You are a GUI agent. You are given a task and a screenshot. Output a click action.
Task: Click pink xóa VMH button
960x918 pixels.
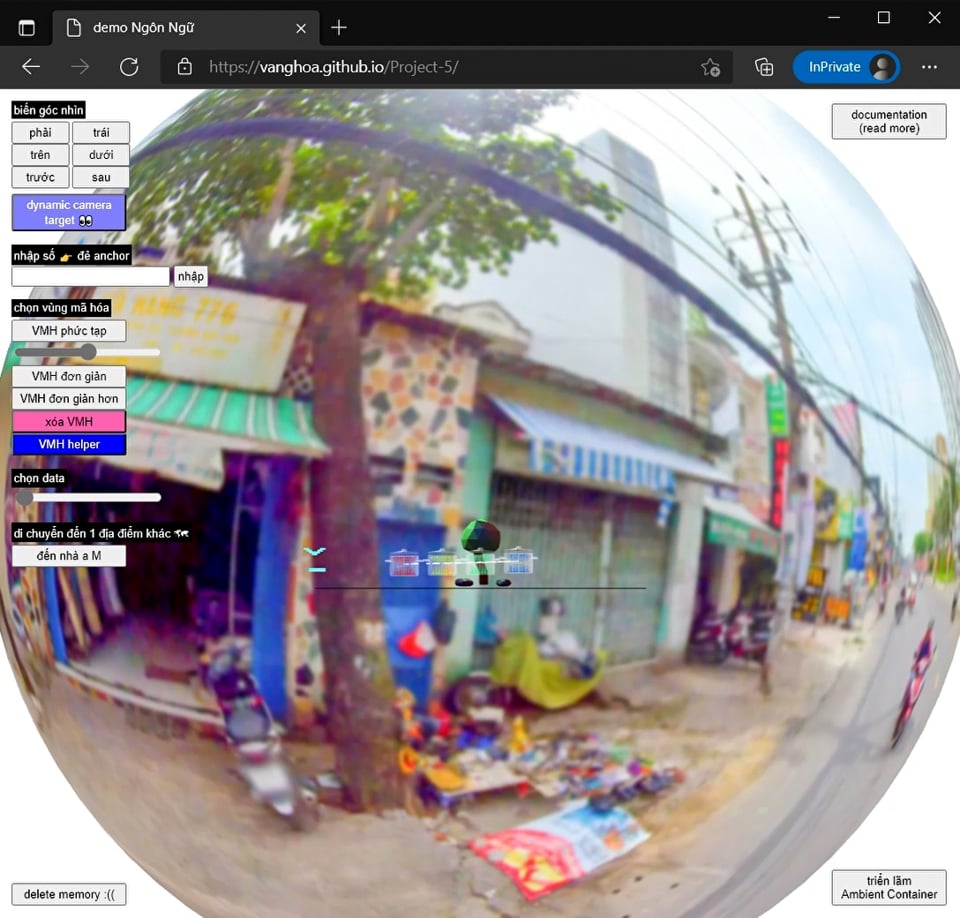tap(69, 421)
